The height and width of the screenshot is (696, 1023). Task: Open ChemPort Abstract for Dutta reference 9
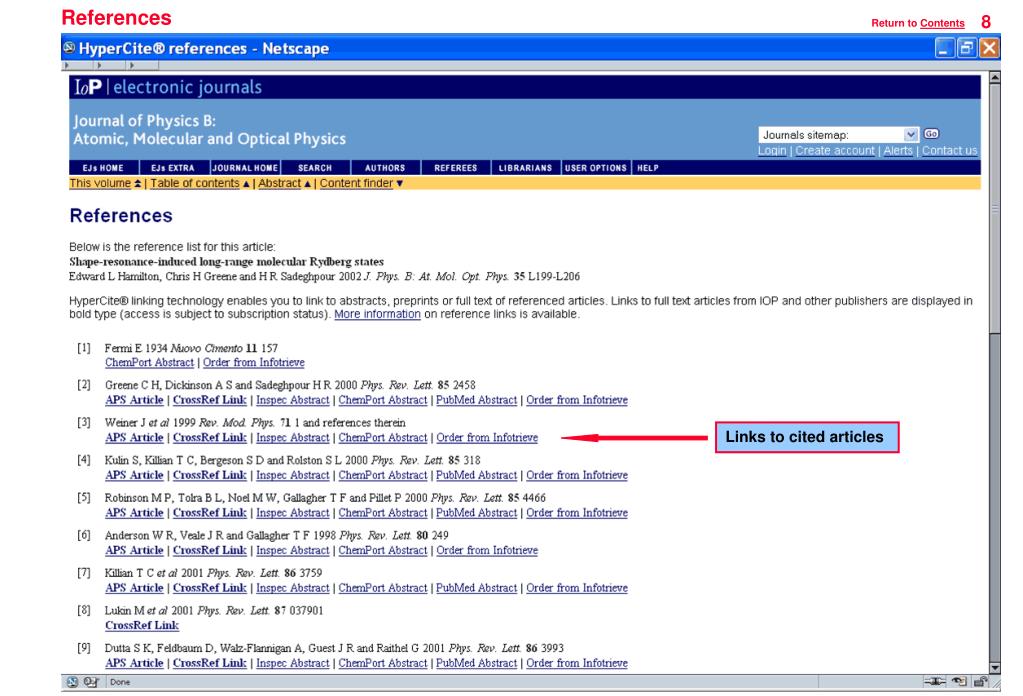pyautogui.click(x=382, y=663)
